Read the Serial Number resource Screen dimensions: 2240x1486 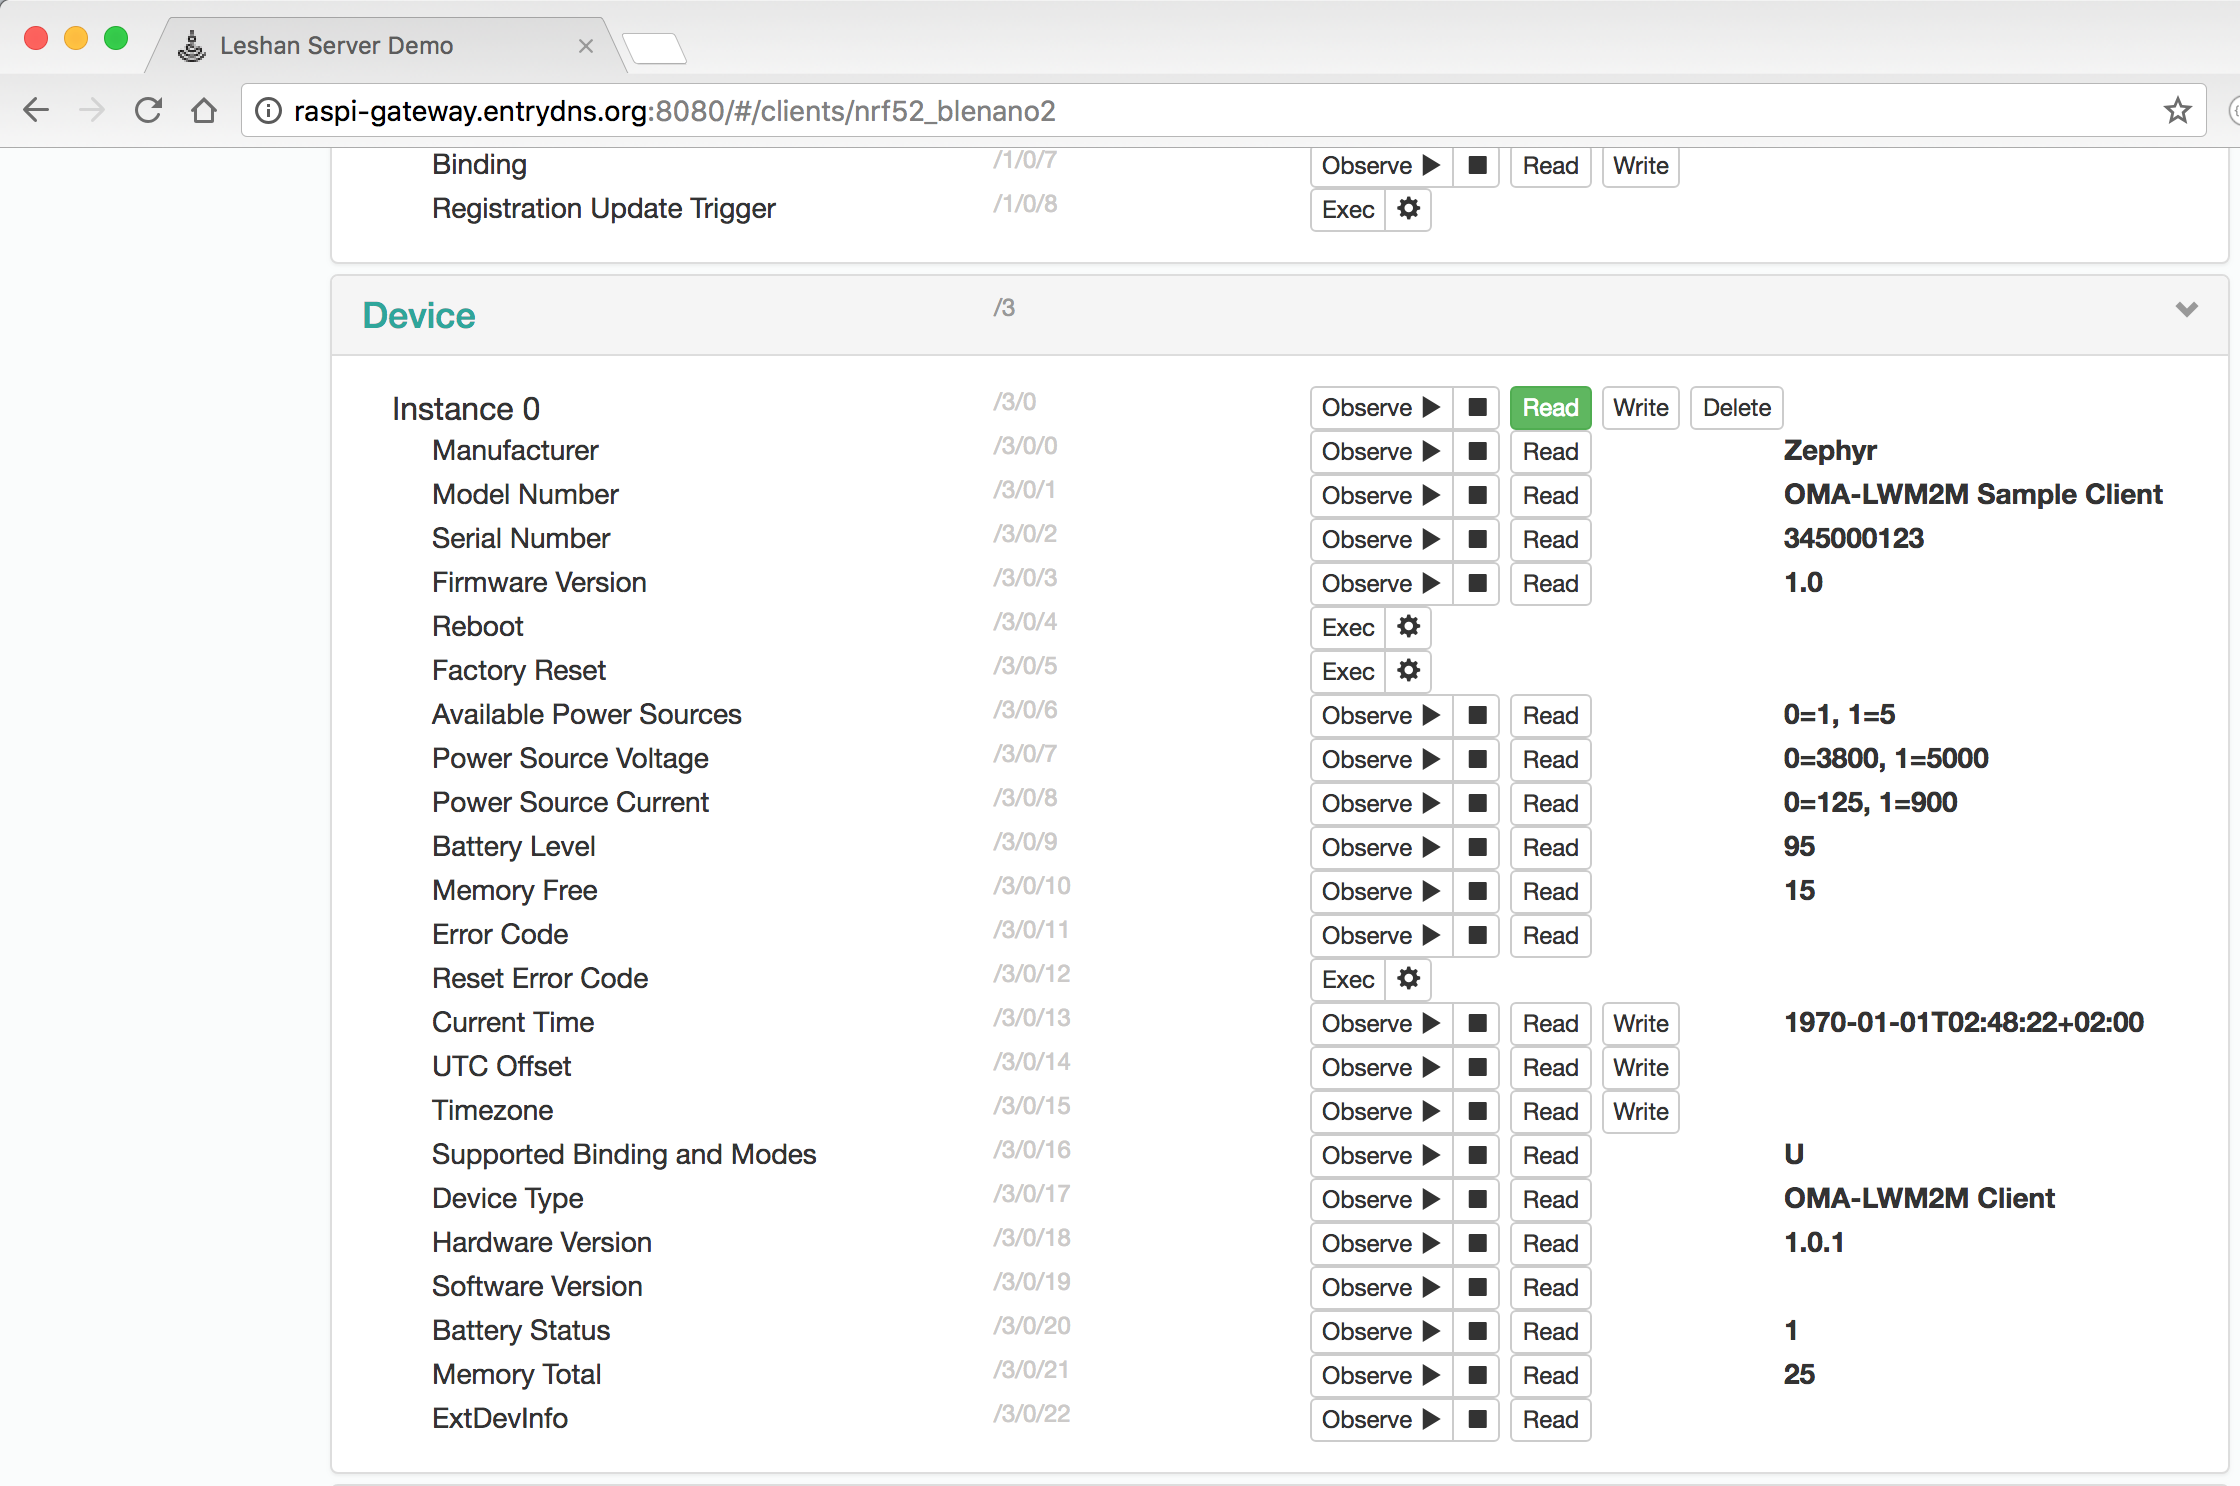coord(1550,540)
